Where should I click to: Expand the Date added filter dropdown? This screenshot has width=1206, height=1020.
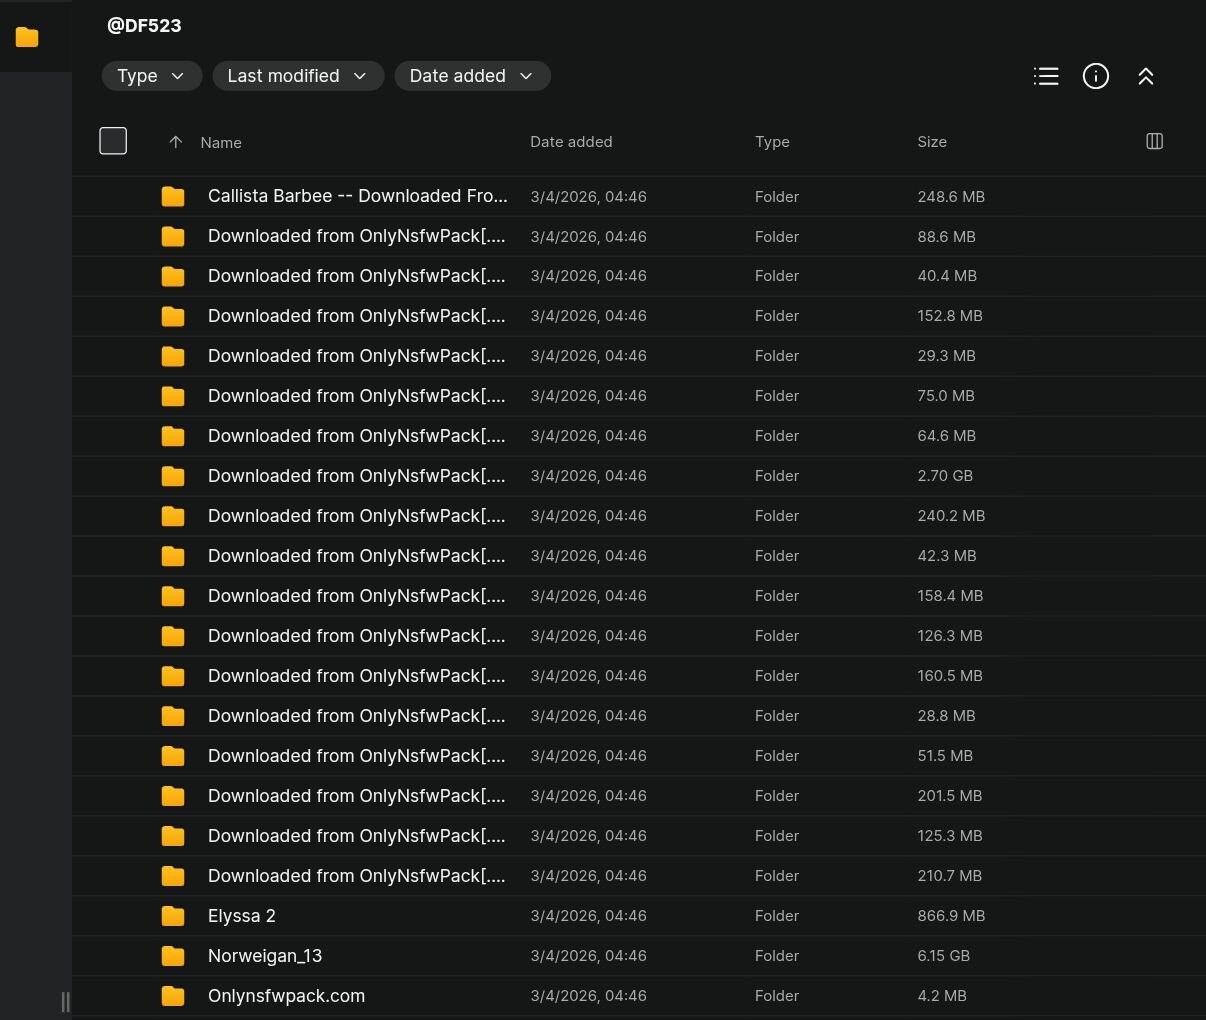pos(471,76)
